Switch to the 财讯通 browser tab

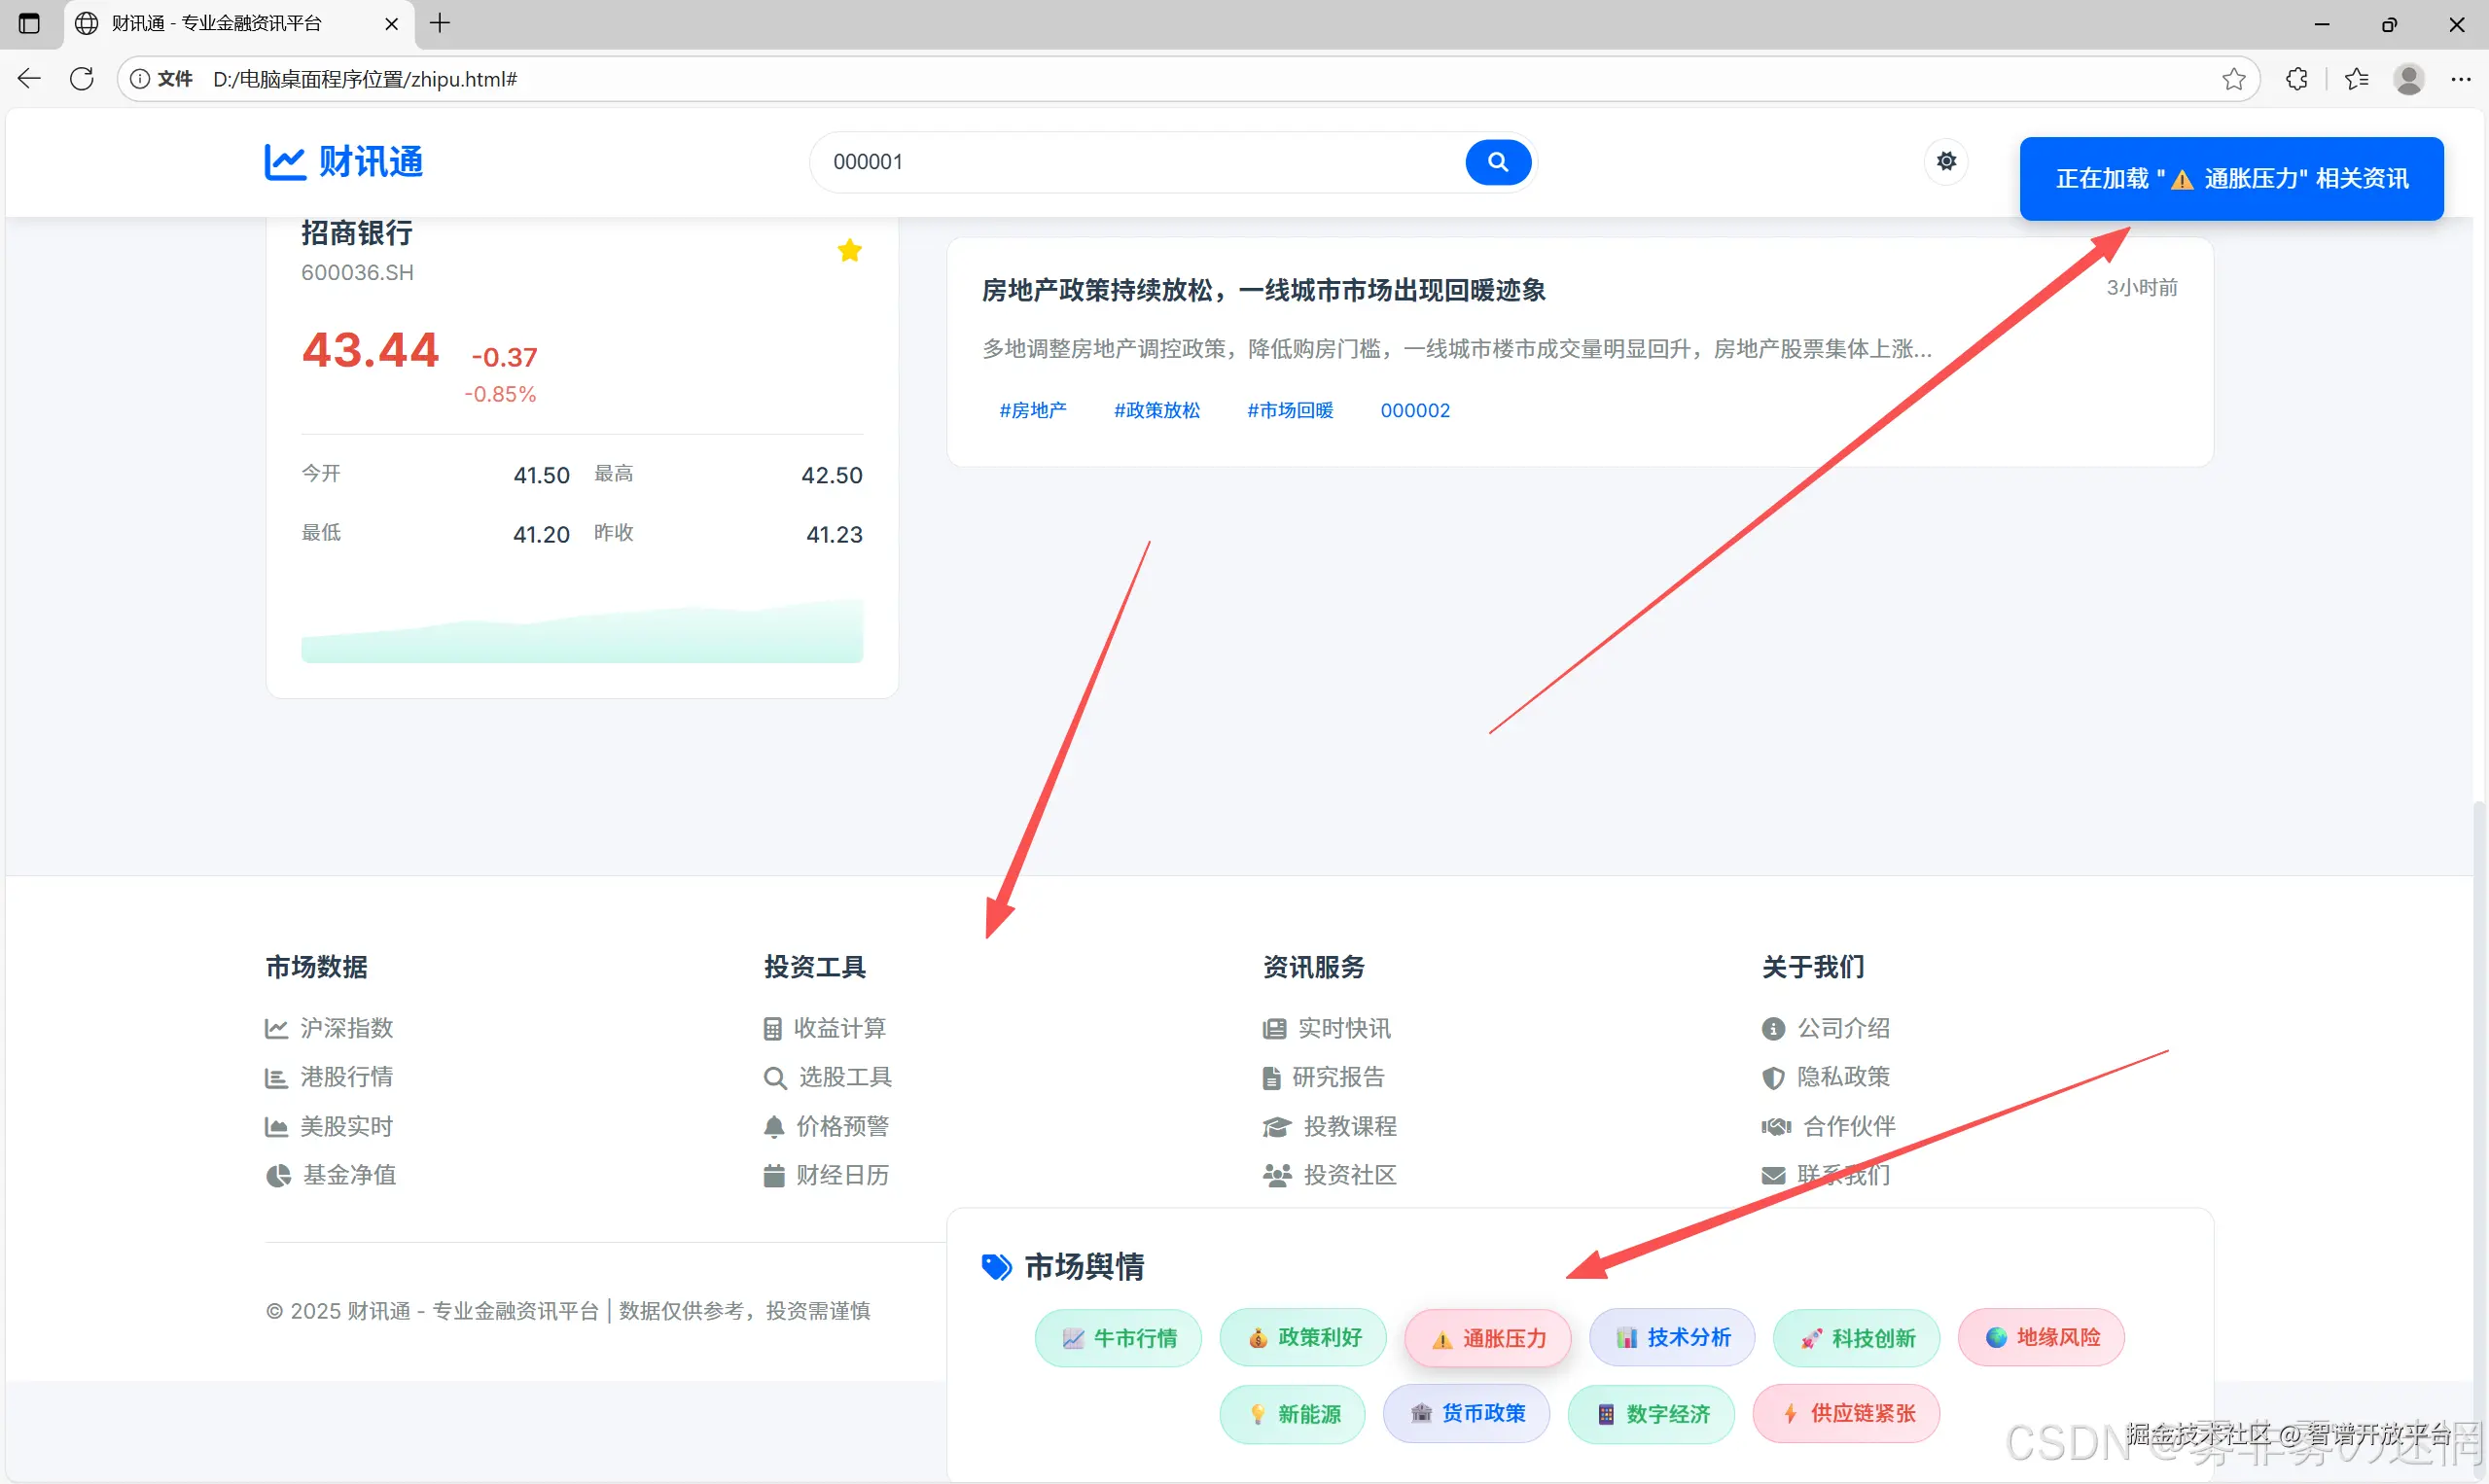click(216, 23)
